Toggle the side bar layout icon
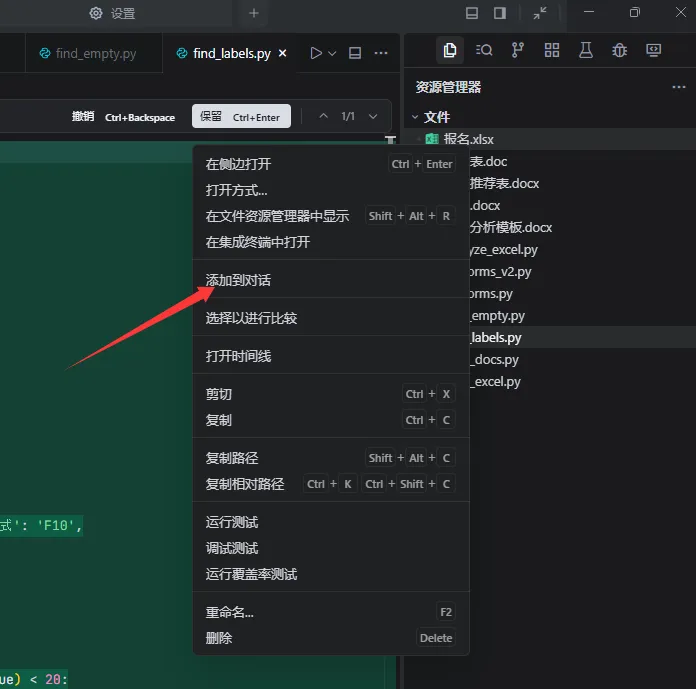 (x=500, y=13)
